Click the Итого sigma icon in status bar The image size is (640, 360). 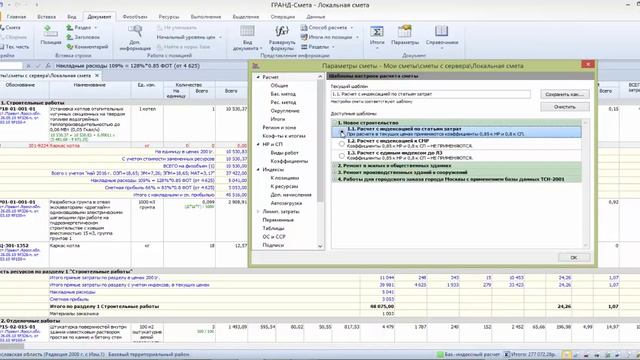[x=507, y=355]
